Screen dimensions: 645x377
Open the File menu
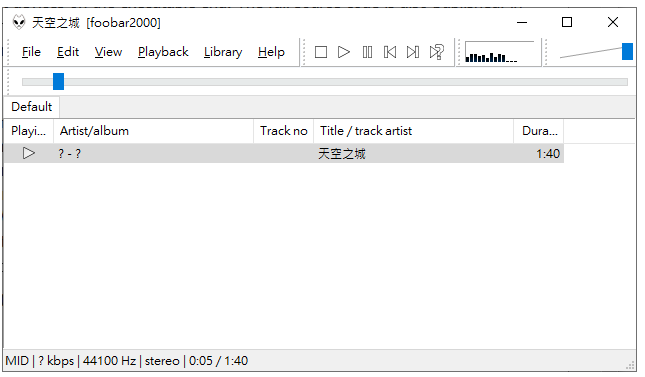tap(31, 52)
